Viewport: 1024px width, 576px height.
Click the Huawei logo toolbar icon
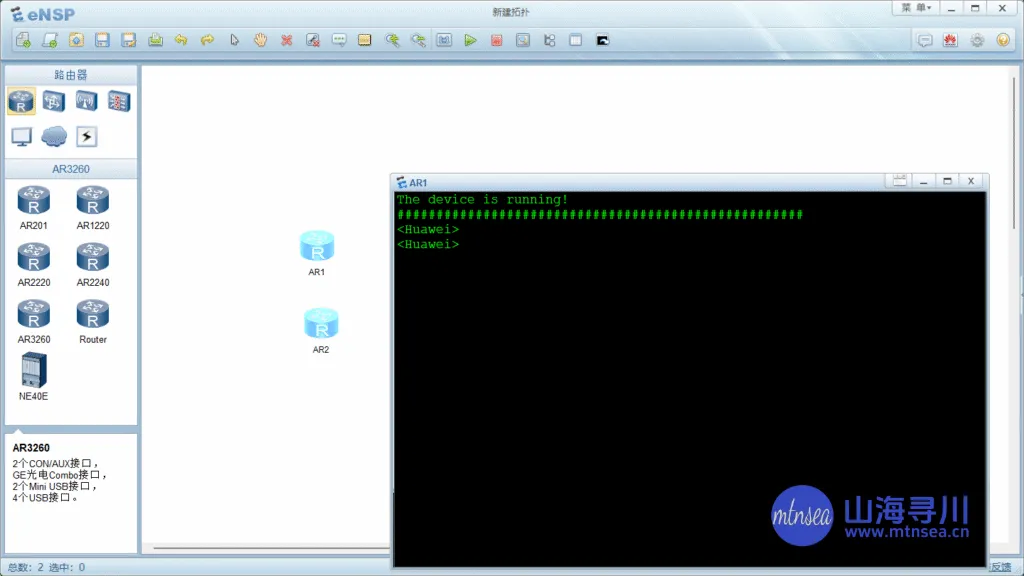(x=950, y=40)
